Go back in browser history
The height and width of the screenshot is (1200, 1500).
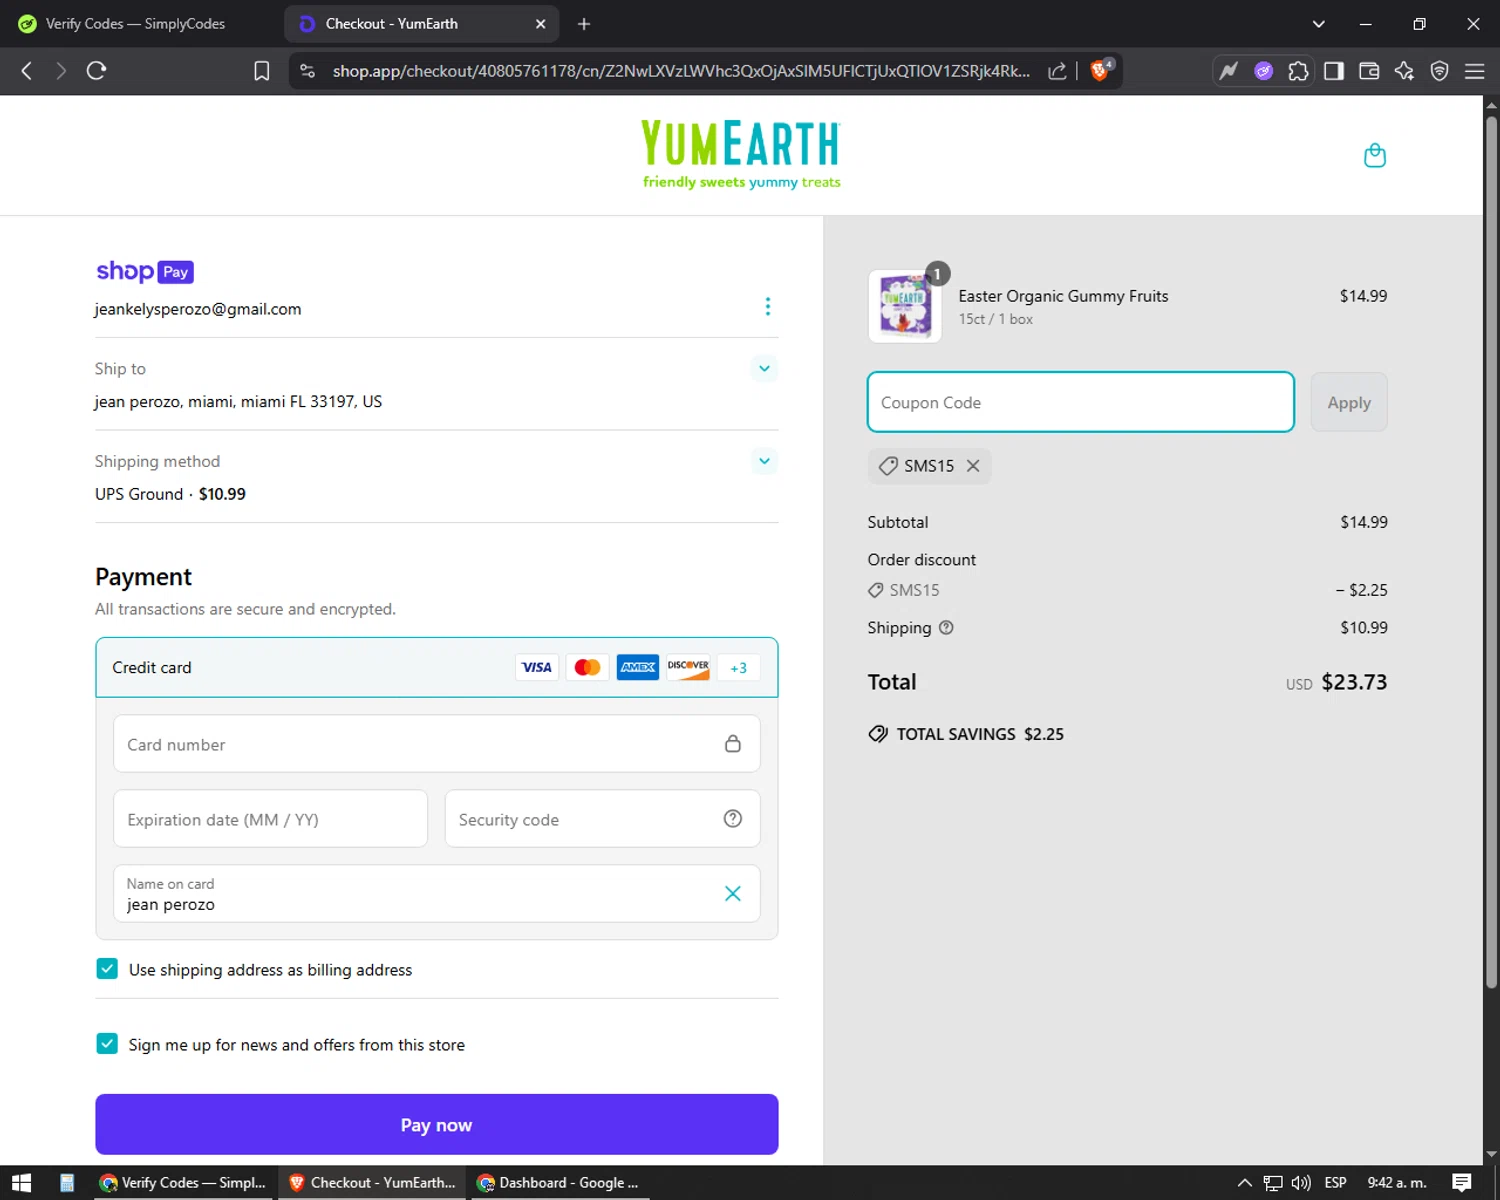pos(27,70)
